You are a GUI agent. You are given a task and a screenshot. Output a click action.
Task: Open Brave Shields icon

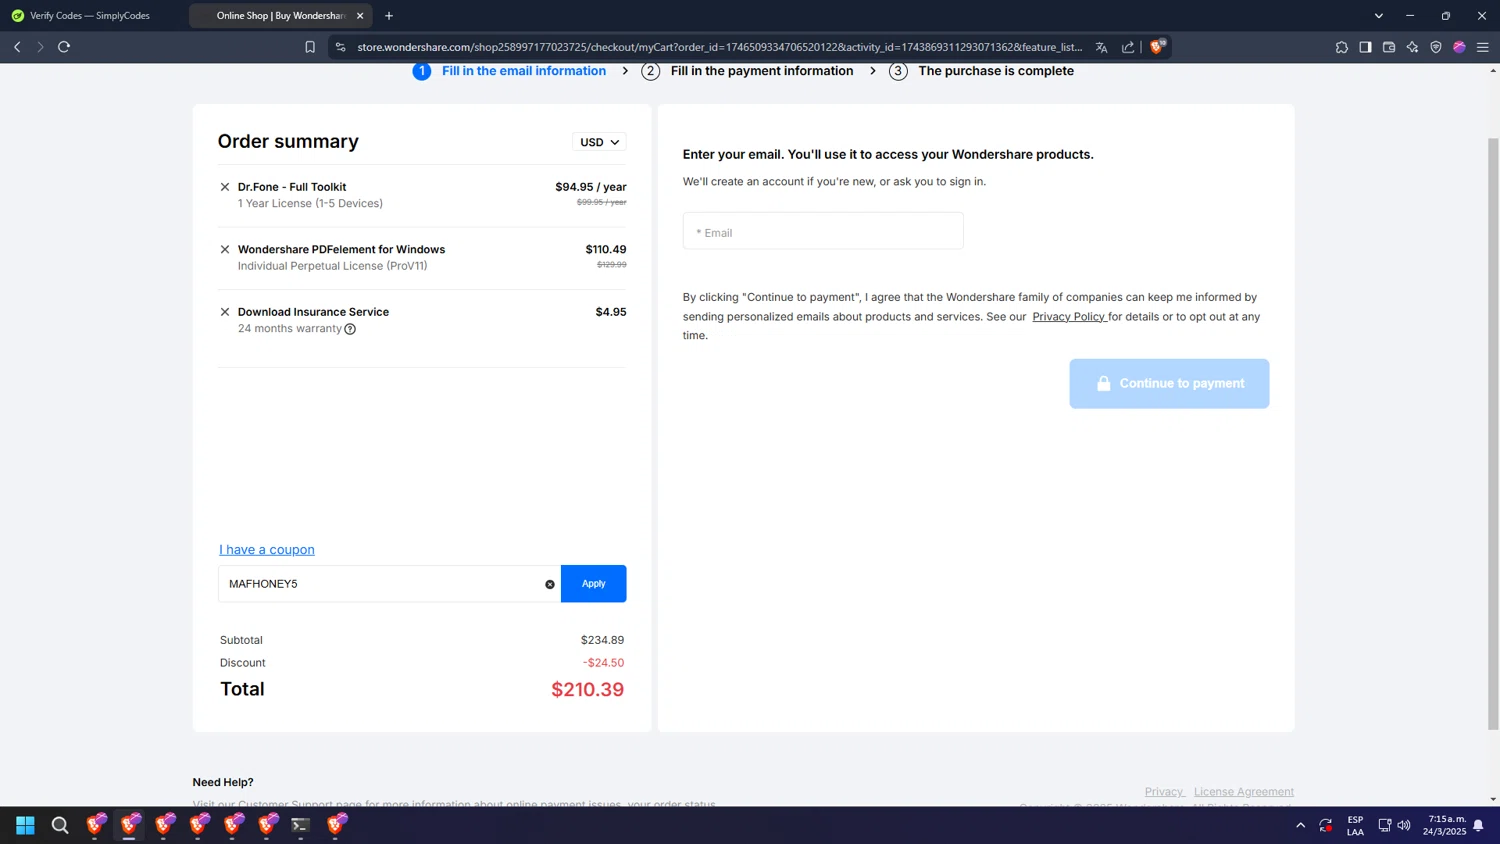click(1158, 46)
